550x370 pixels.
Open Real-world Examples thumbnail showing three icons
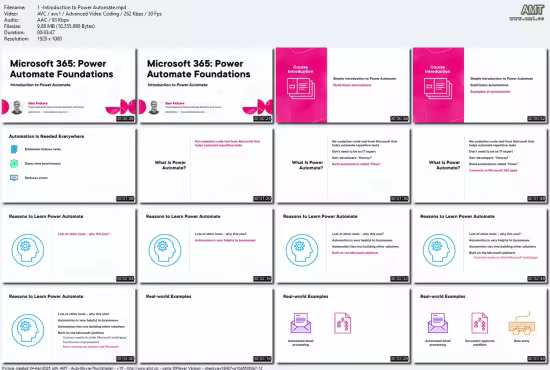pyautogui.click(x=480, y=325)
